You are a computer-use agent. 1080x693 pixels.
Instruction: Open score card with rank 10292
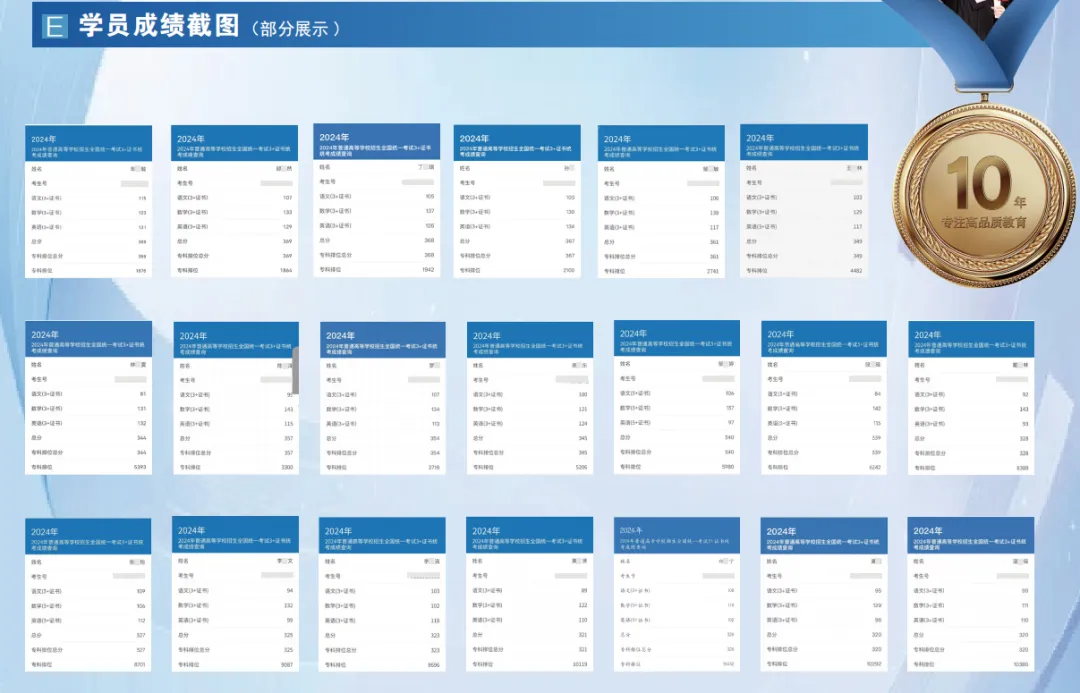click(x=824, y=594)
